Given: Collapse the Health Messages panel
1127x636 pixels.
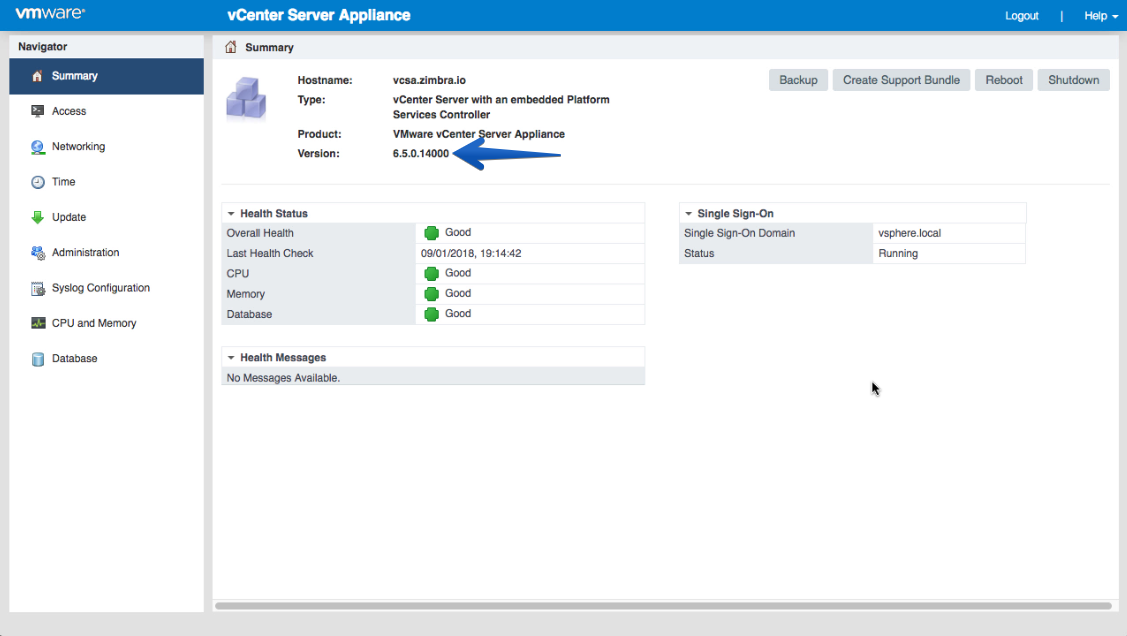Looking at the screenshot, I should 231,357.
